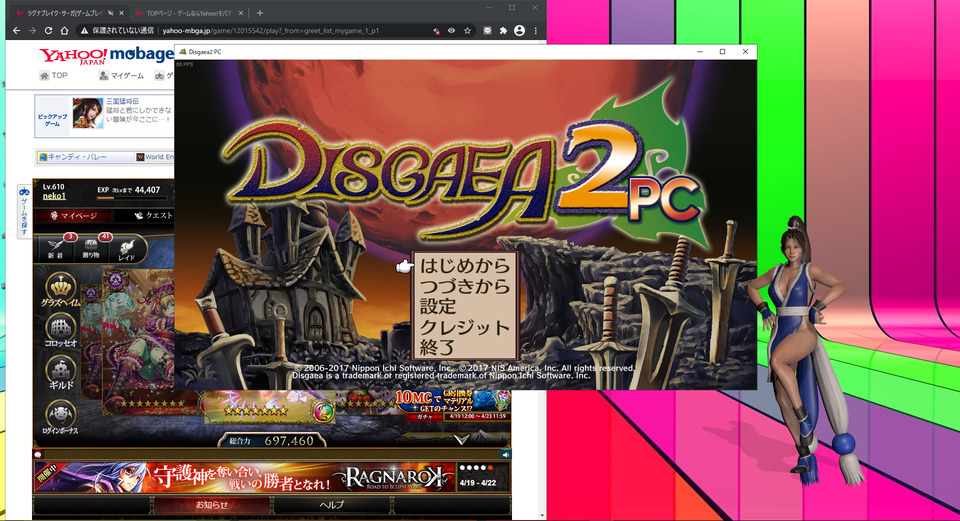
Task: Open the Chrome profile avatar
Action: (519, 31)
